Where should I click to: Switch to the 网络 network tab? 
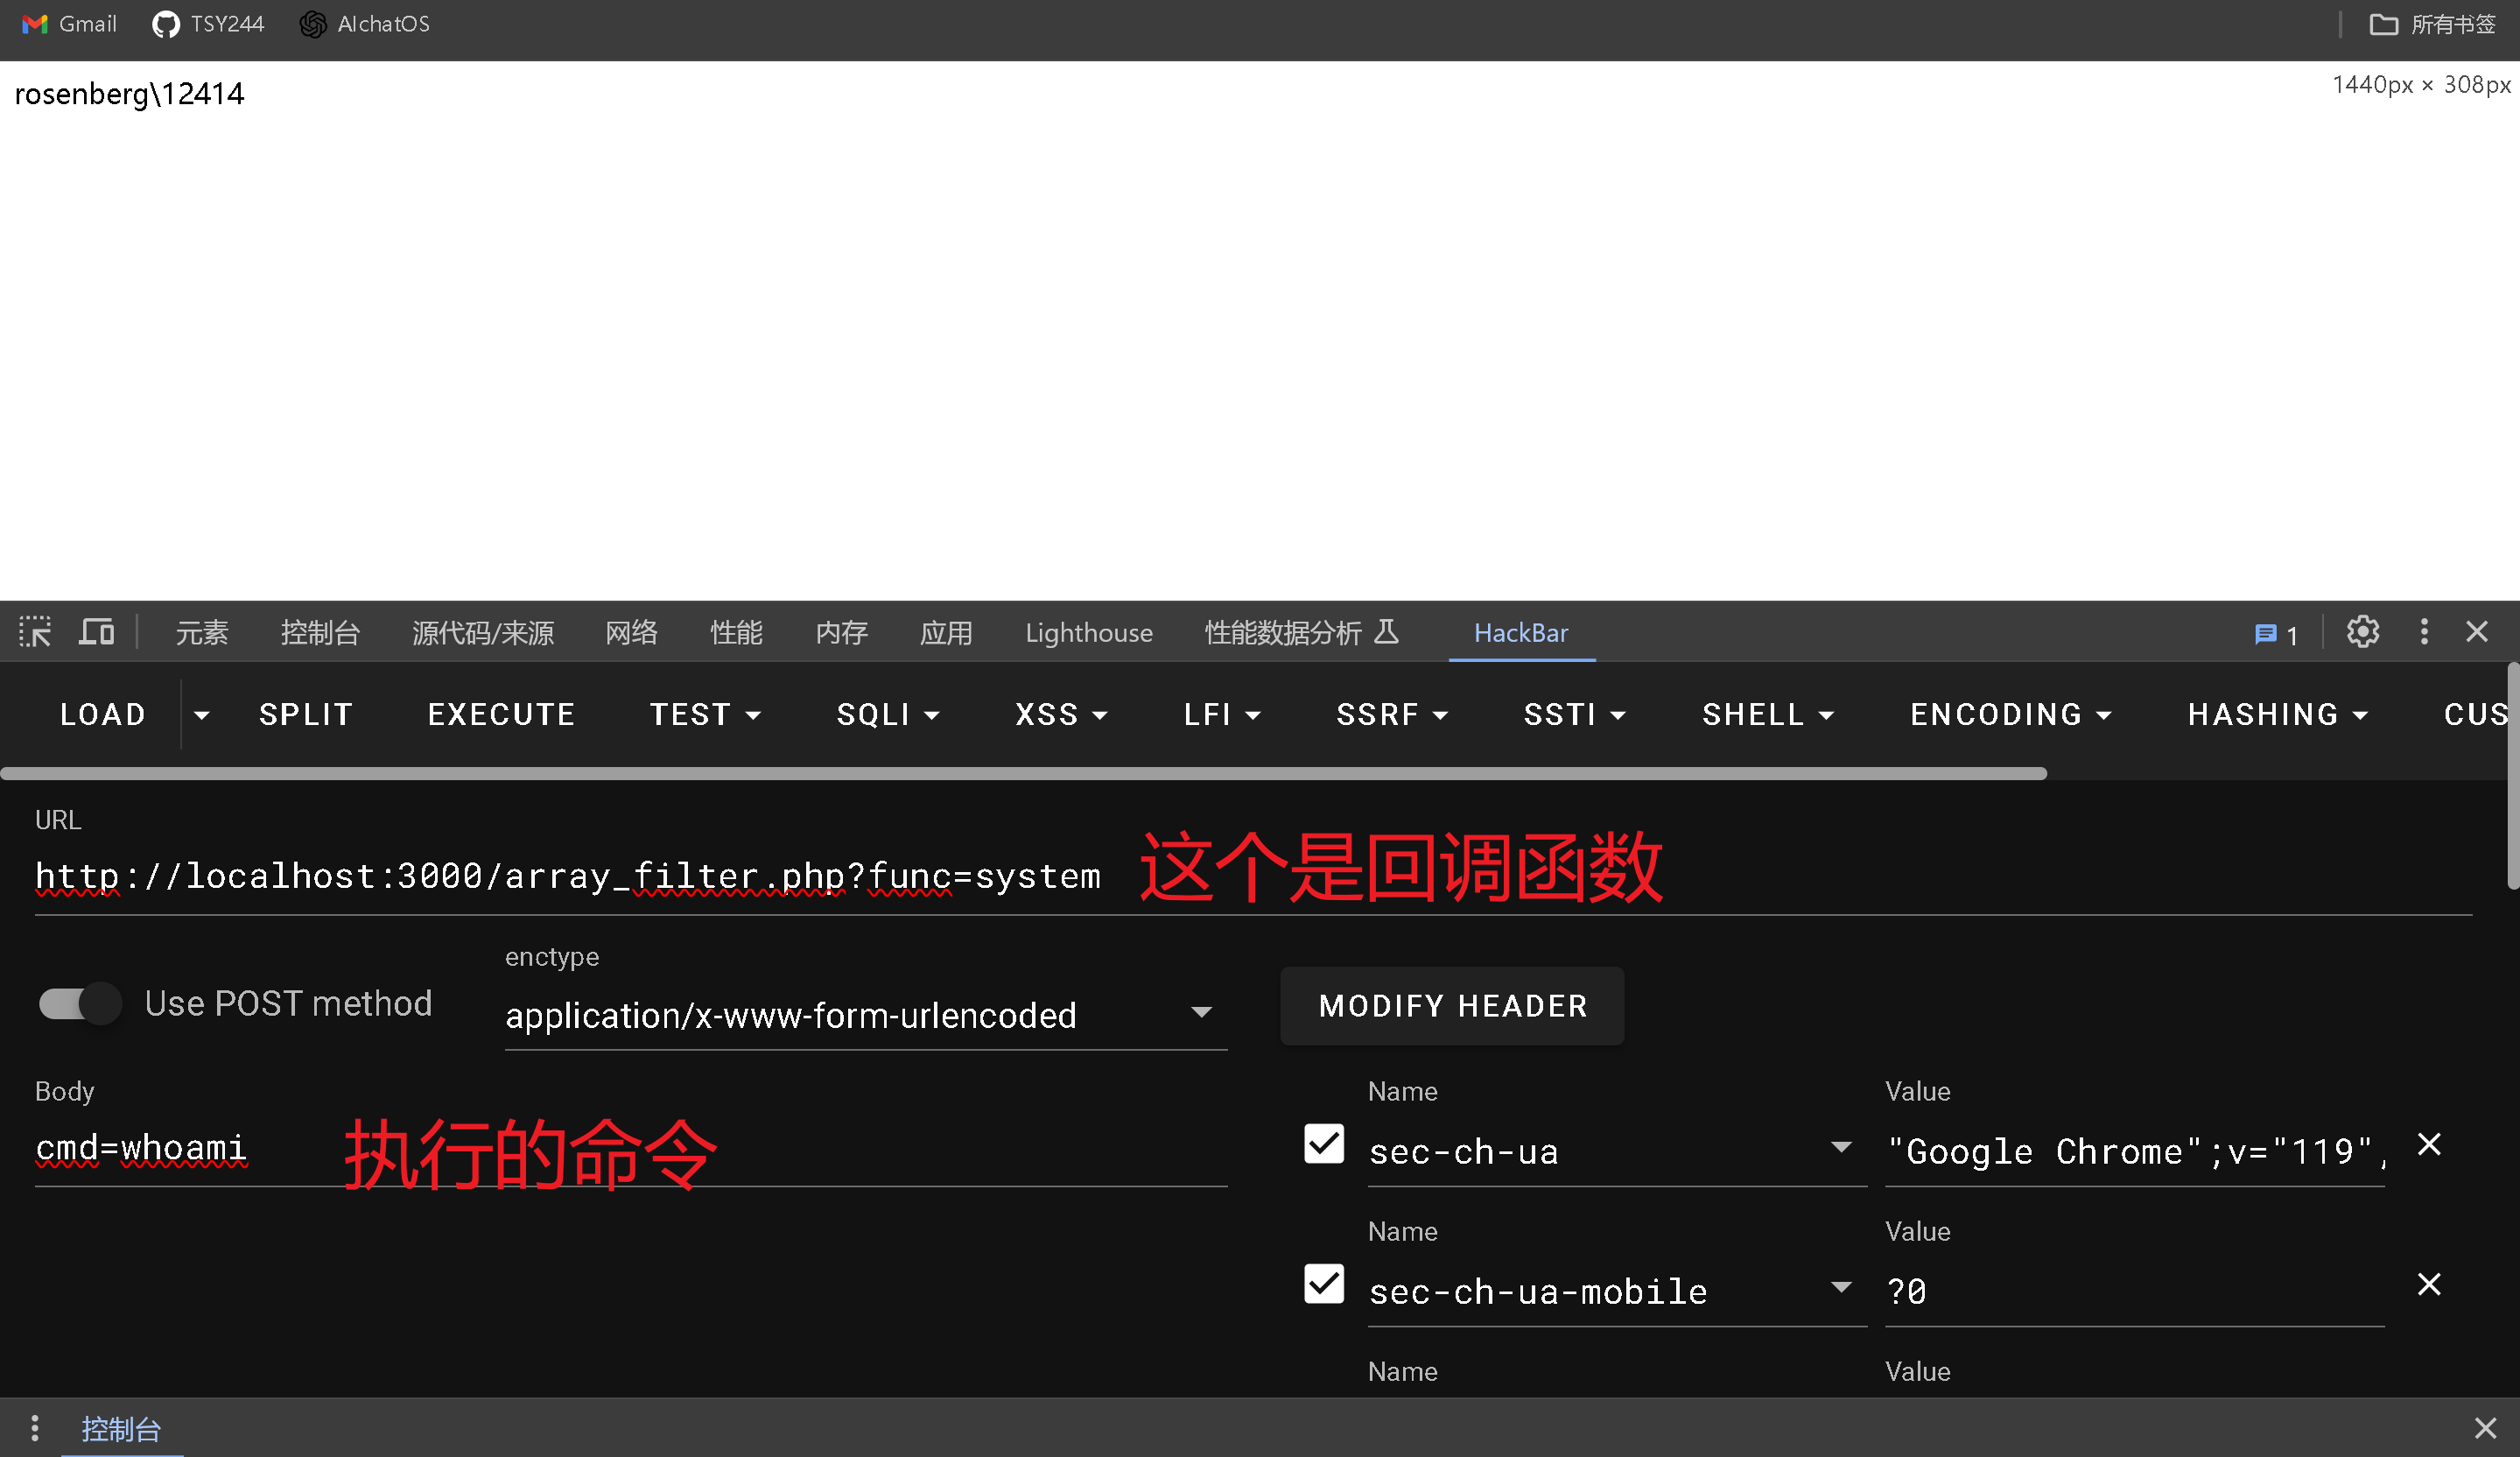click(x=631, y=633)
